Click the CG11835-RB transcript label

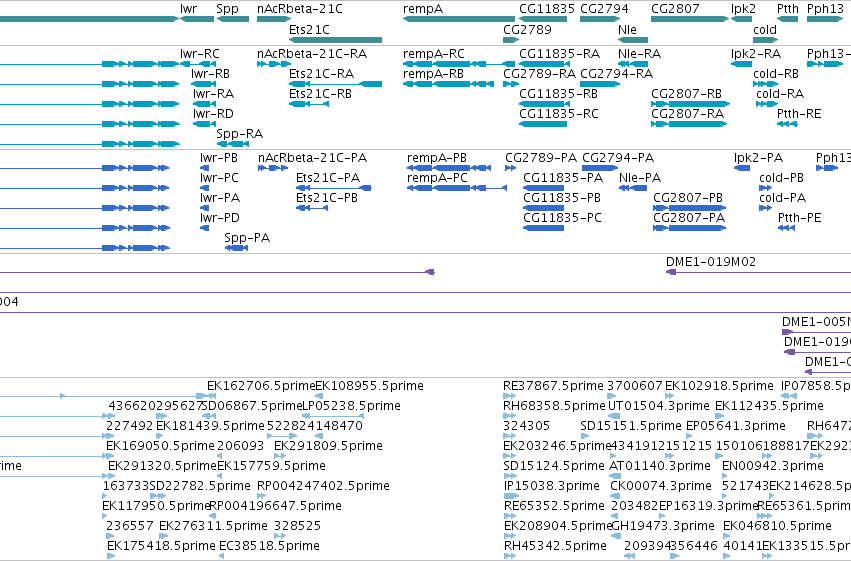click(x=558, y=93)
